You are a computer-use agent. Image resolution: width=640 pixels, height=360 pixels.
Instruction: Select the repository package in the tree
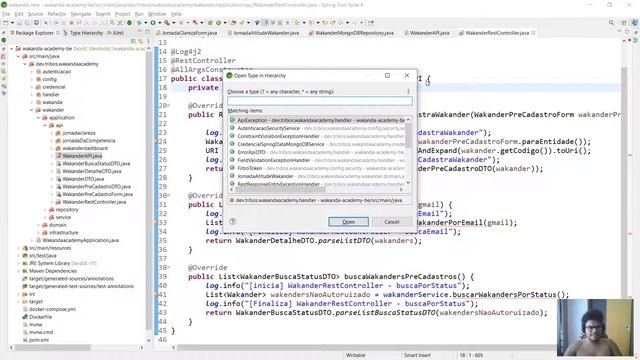(x=67, y=209)
